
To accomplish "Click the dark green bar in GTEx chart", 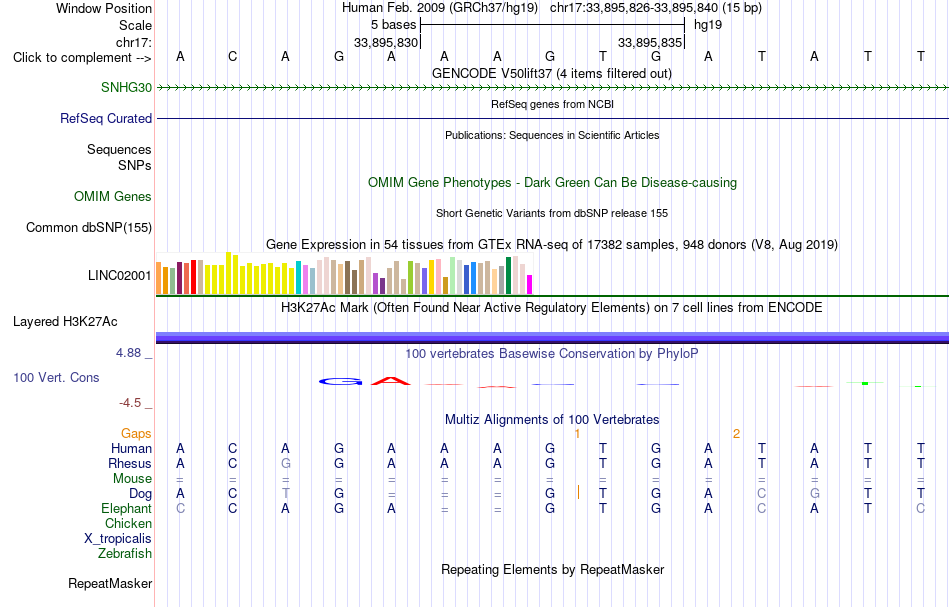I will pyautogui.click(x=508, y=276).
